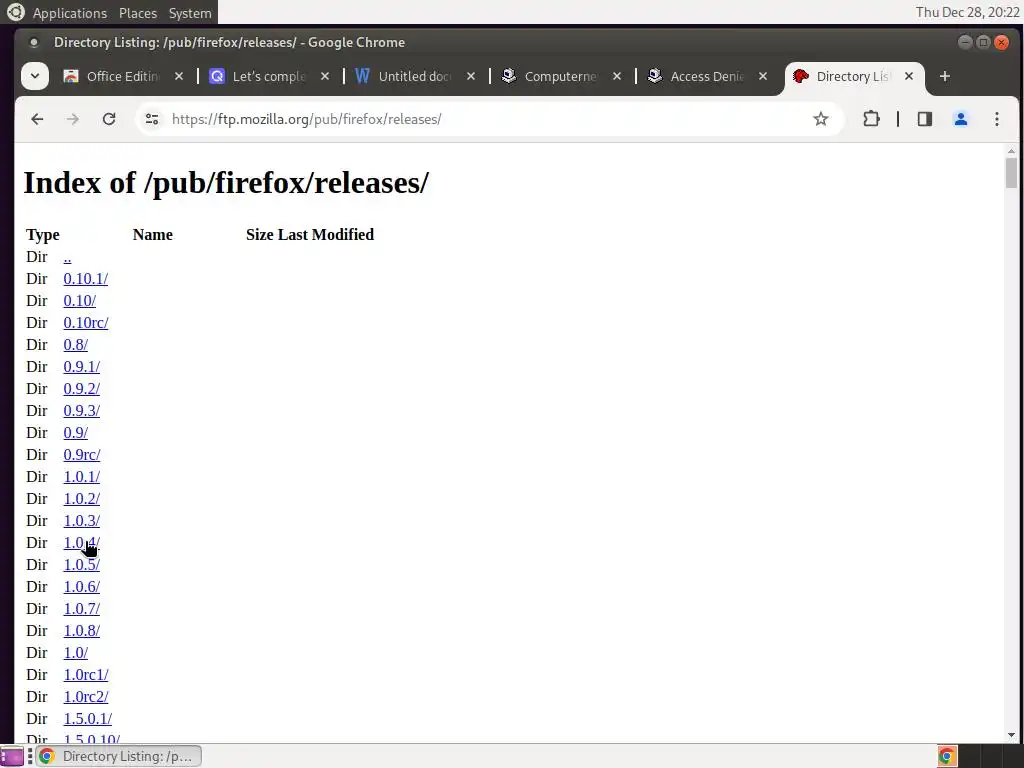The height and width of the screenshot is (768, 1024).
Task: Open Chrome's three-dot menu
Action: point(997,119)
